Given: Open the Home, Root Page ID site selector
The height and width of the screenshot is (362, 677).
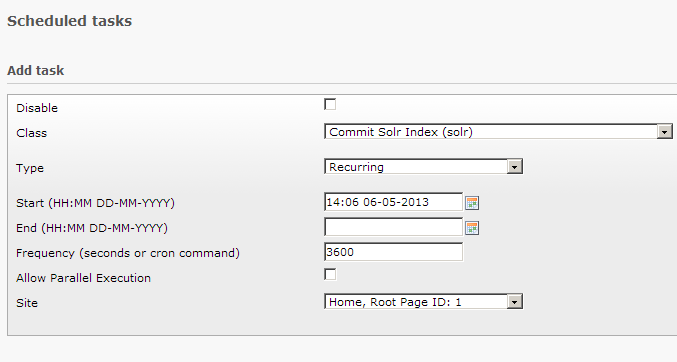Looking at the screenshot, I should click(x=423, y=302).
